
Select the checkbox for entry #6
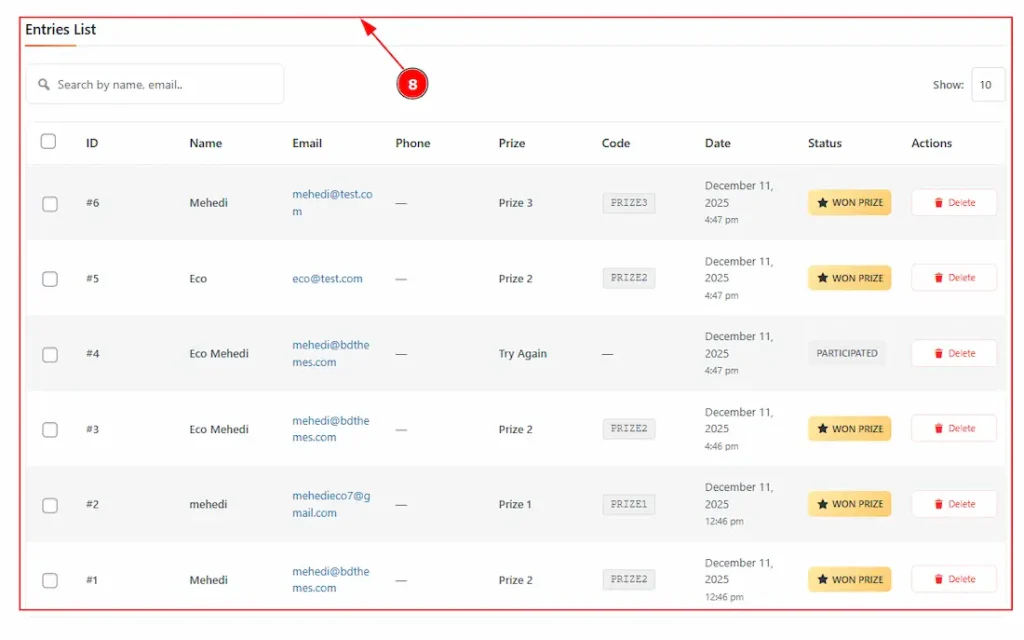50,204
